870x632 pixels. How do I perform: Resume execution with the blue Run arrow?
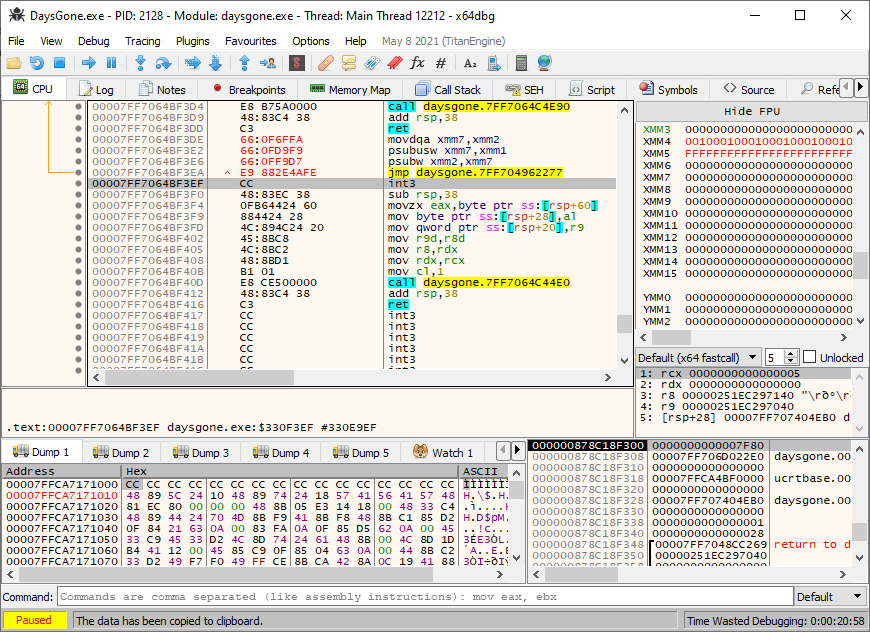pos(88,62)
